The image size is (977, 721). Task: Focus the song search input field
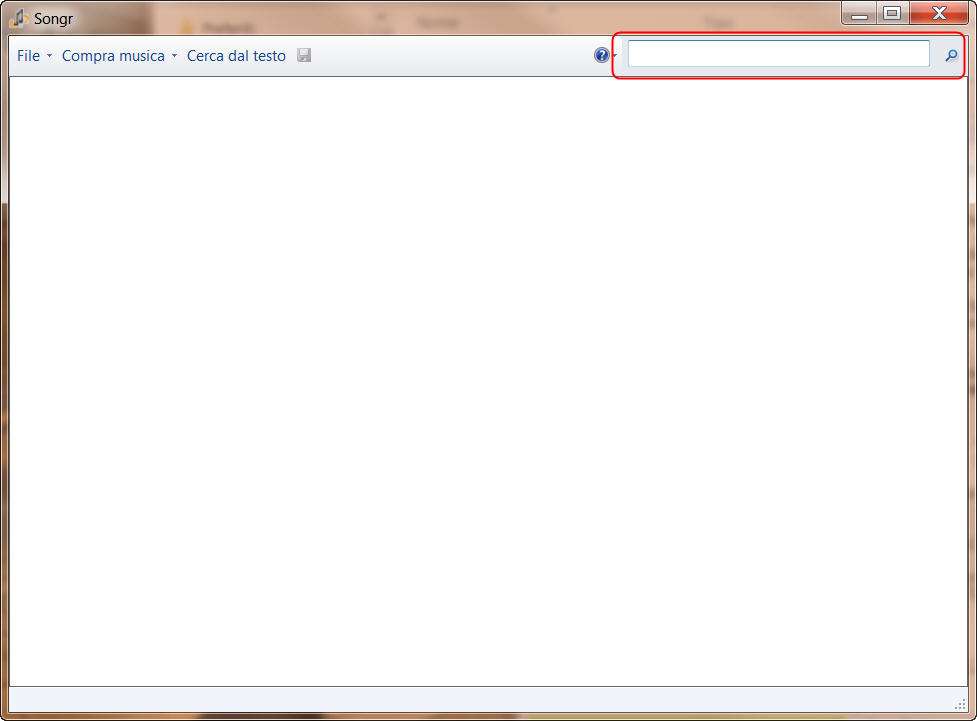point(779,54)
